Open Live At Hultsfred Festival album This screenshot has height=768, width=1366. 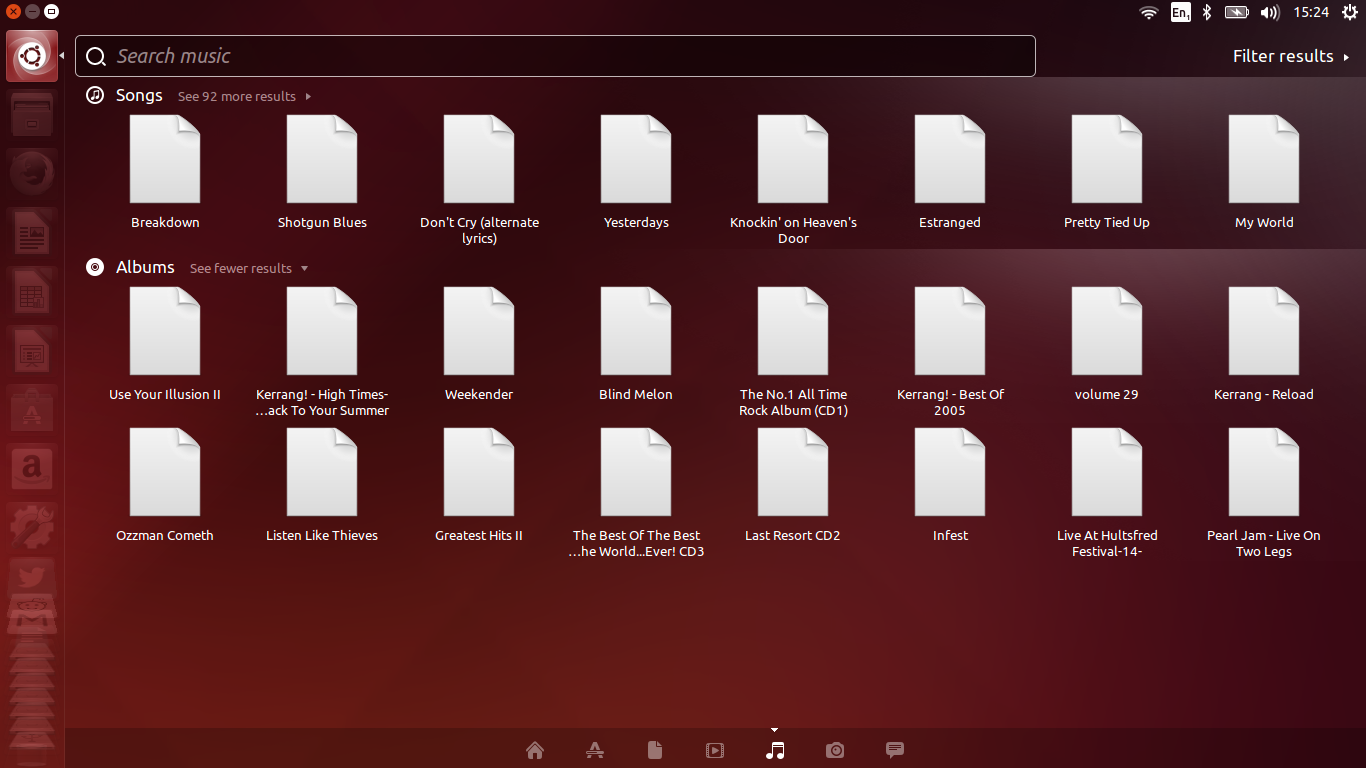tap(1107, 492)
